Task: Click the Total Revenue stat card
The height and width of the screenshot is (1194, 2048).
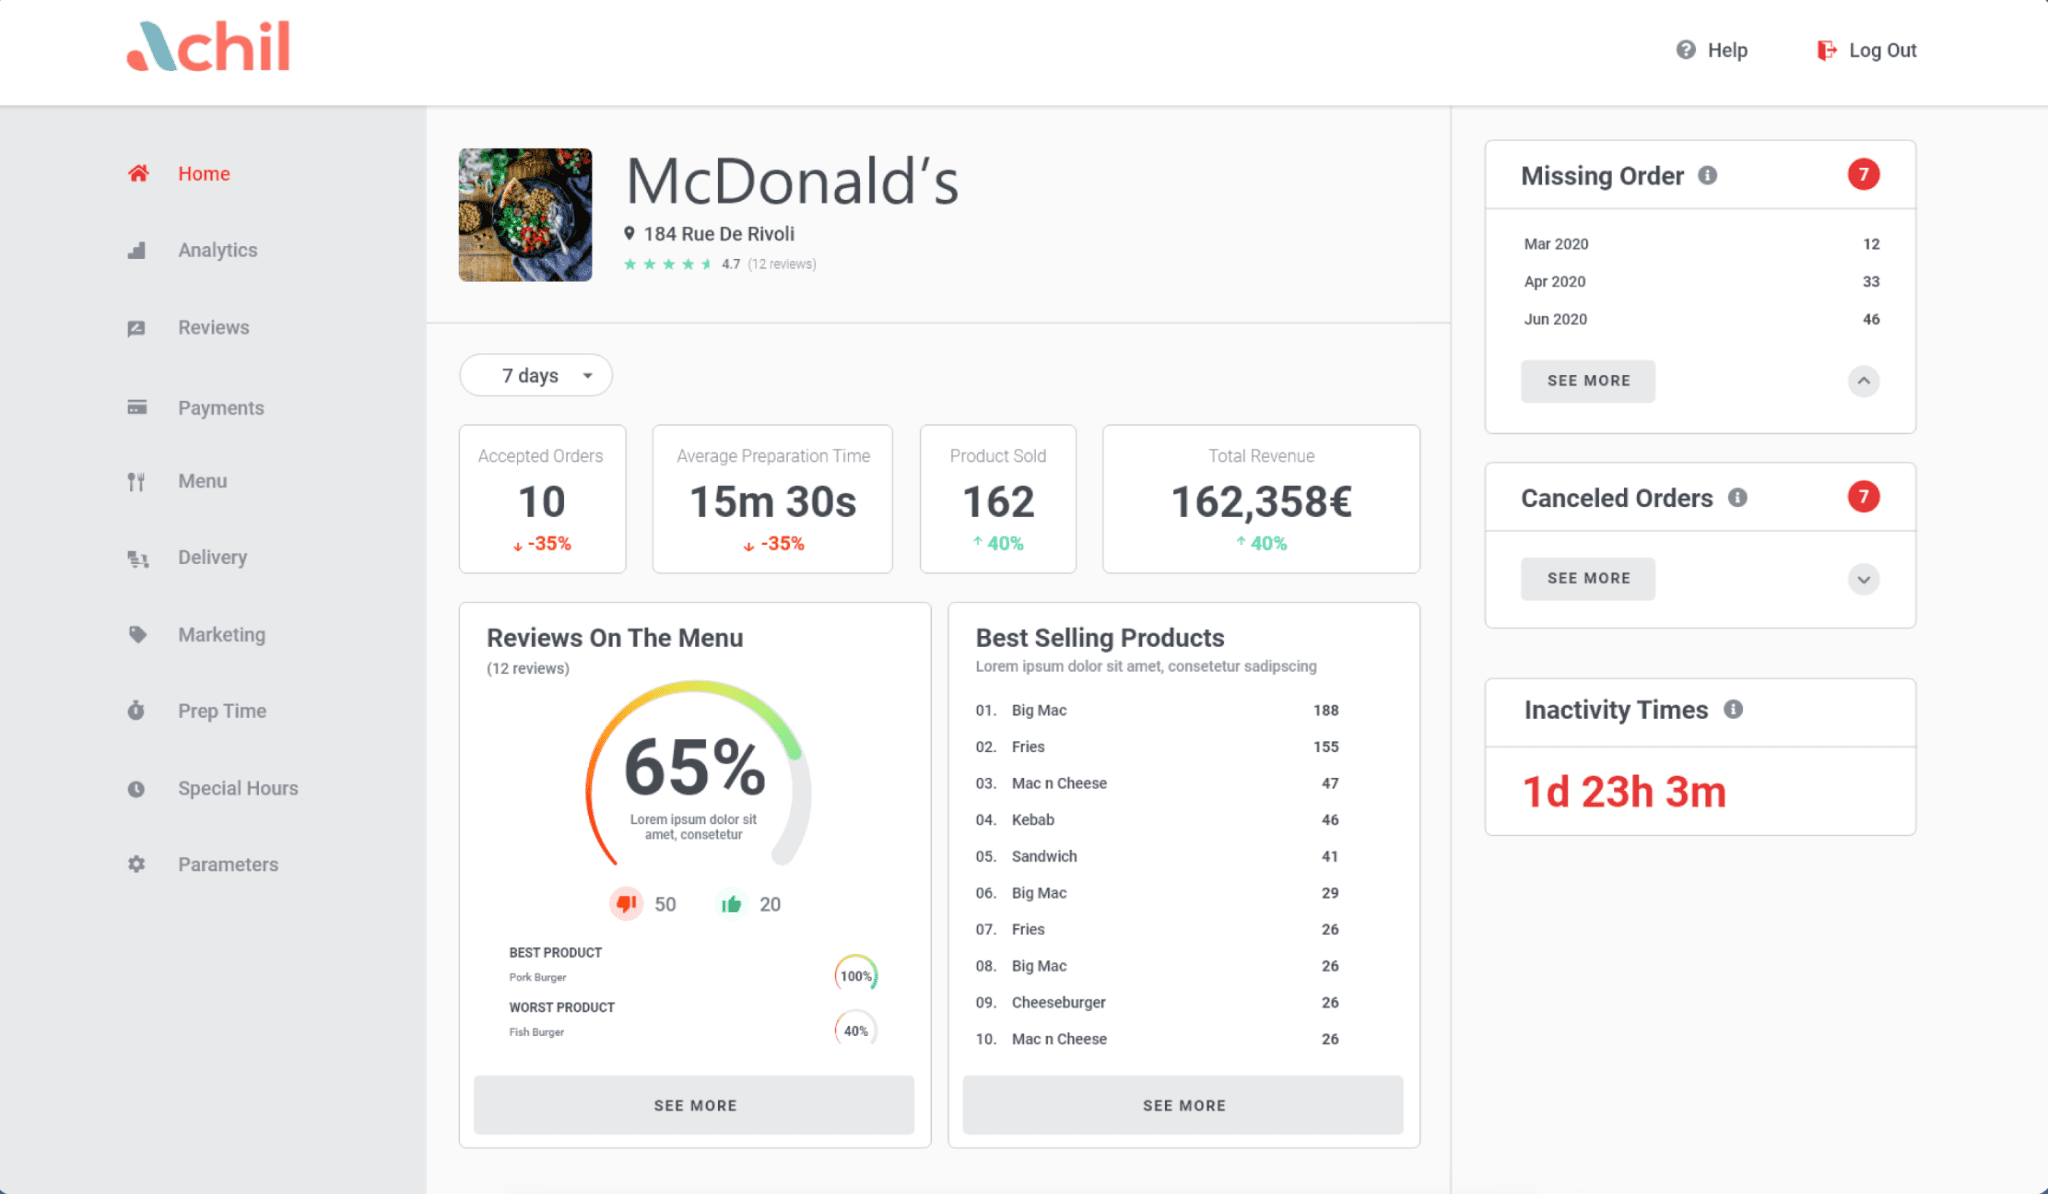Action: coord(1261,499)
